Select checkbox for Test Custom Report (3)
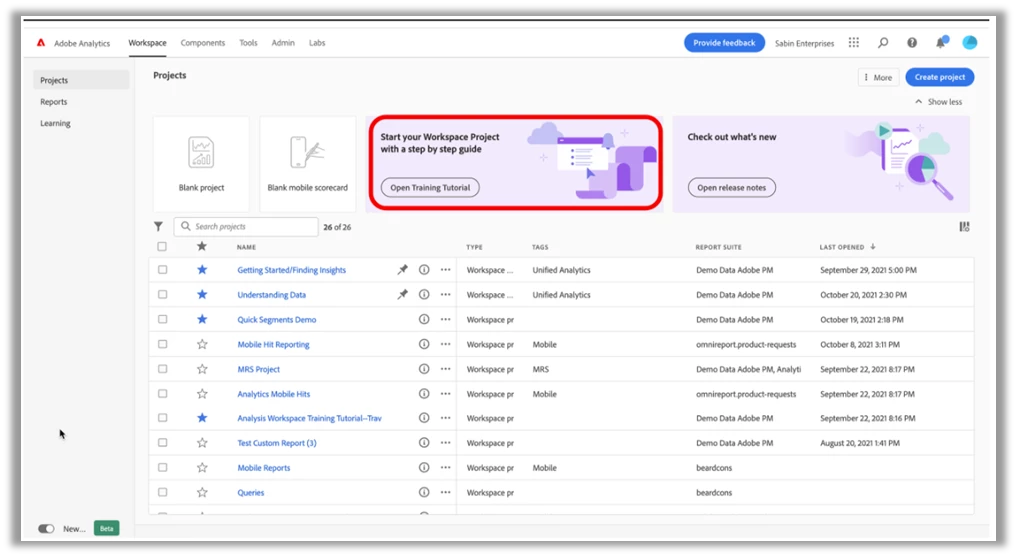 tap(163, 443)
